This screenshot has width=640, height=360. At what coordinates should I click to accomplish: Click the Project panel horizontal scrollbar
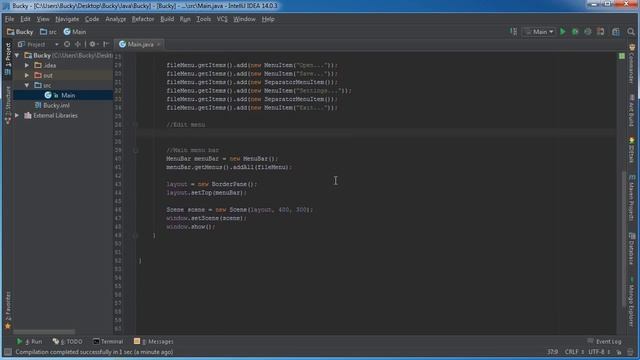pos(44,331)
